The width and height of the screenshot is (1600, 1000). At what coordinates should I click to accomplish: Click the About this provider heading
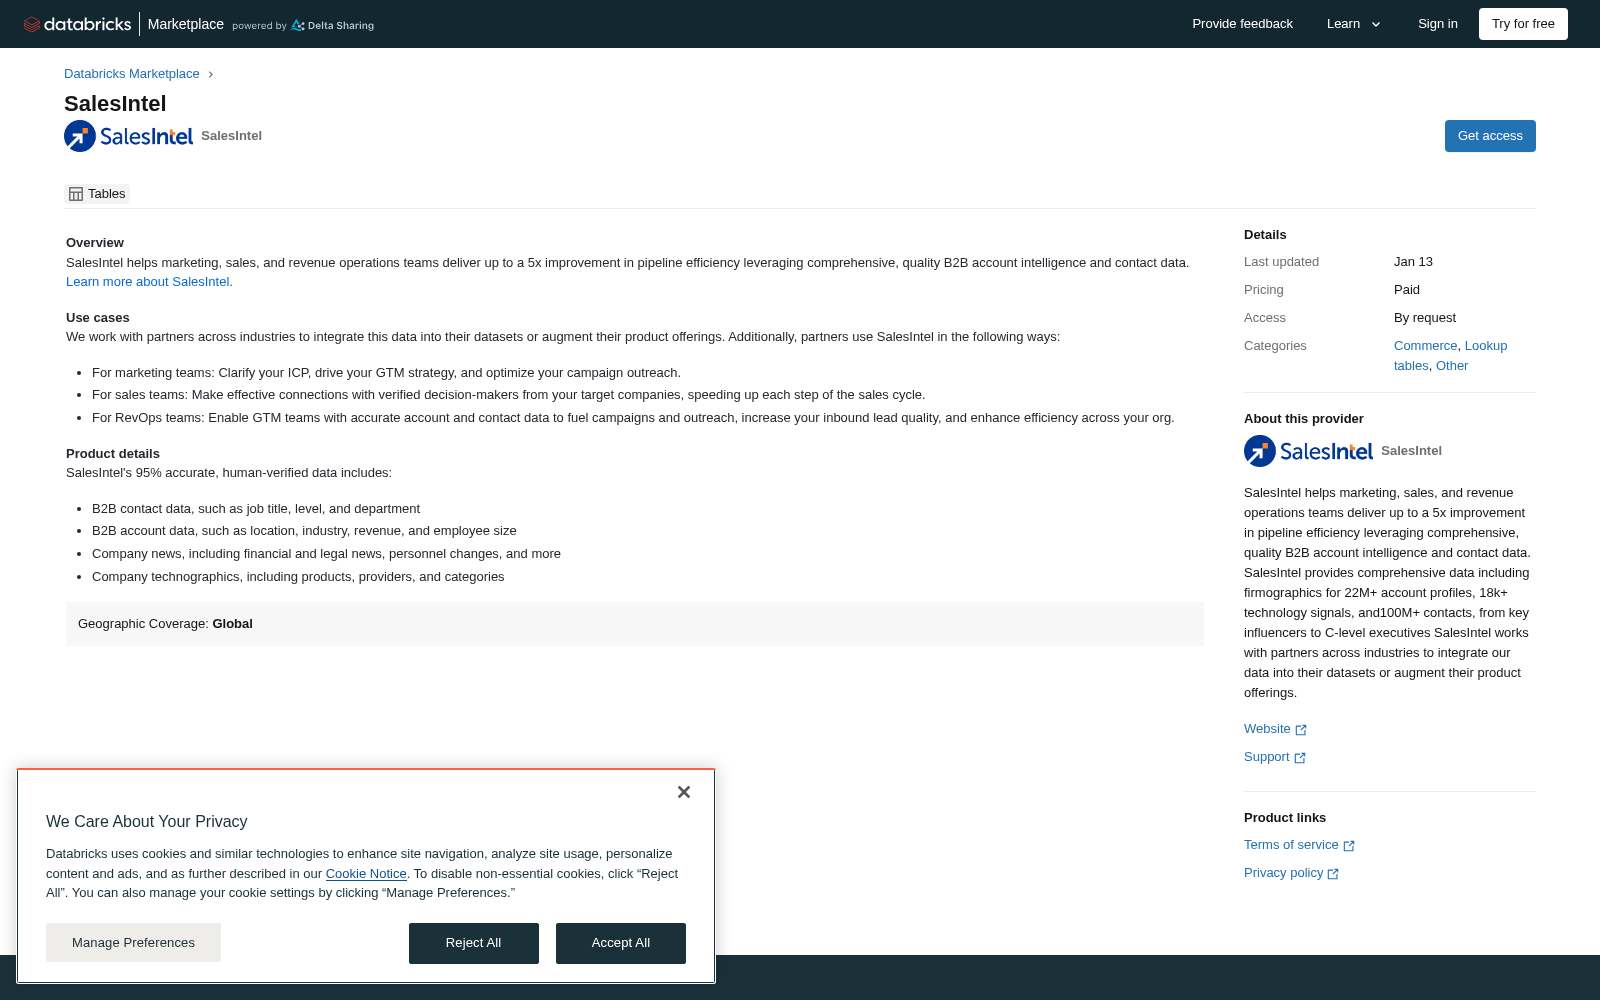tap(1304, 419)
